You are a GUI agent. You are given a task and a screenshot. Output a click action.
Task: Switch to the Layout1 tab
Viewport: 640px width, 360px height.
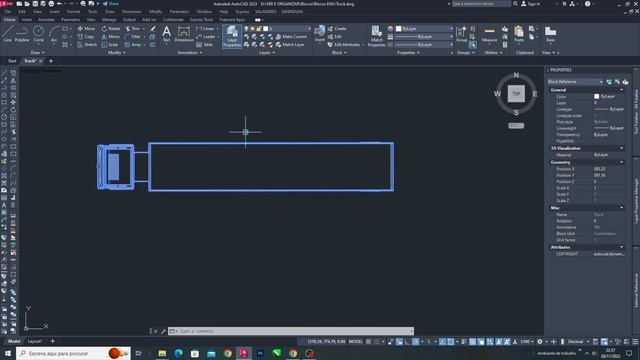[x=35, y=341]
